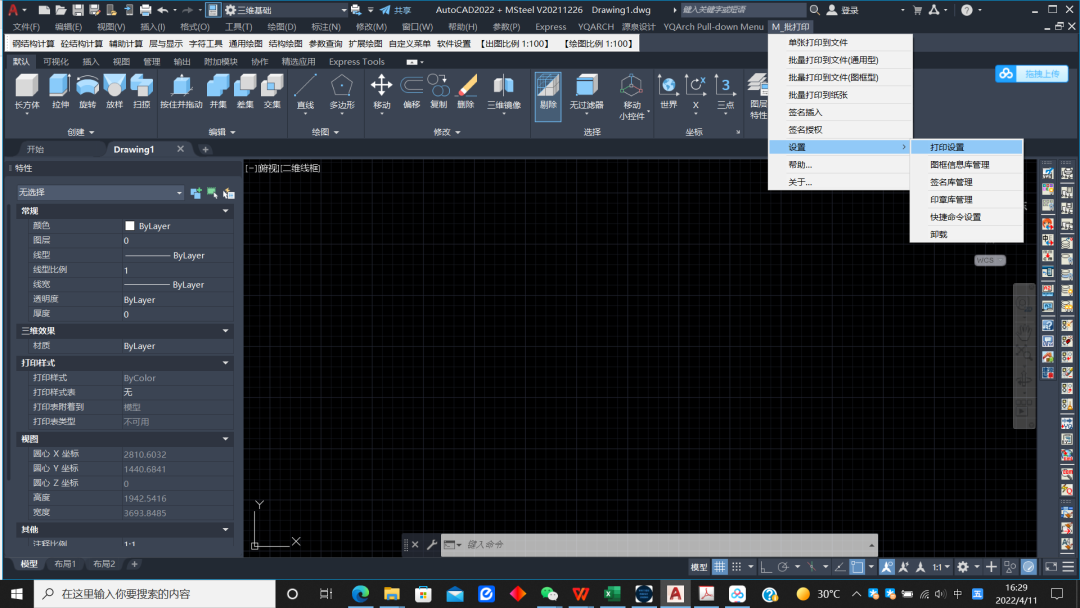
Task: Click the 颜色 ByLayer color swatch
Action: 129,226
